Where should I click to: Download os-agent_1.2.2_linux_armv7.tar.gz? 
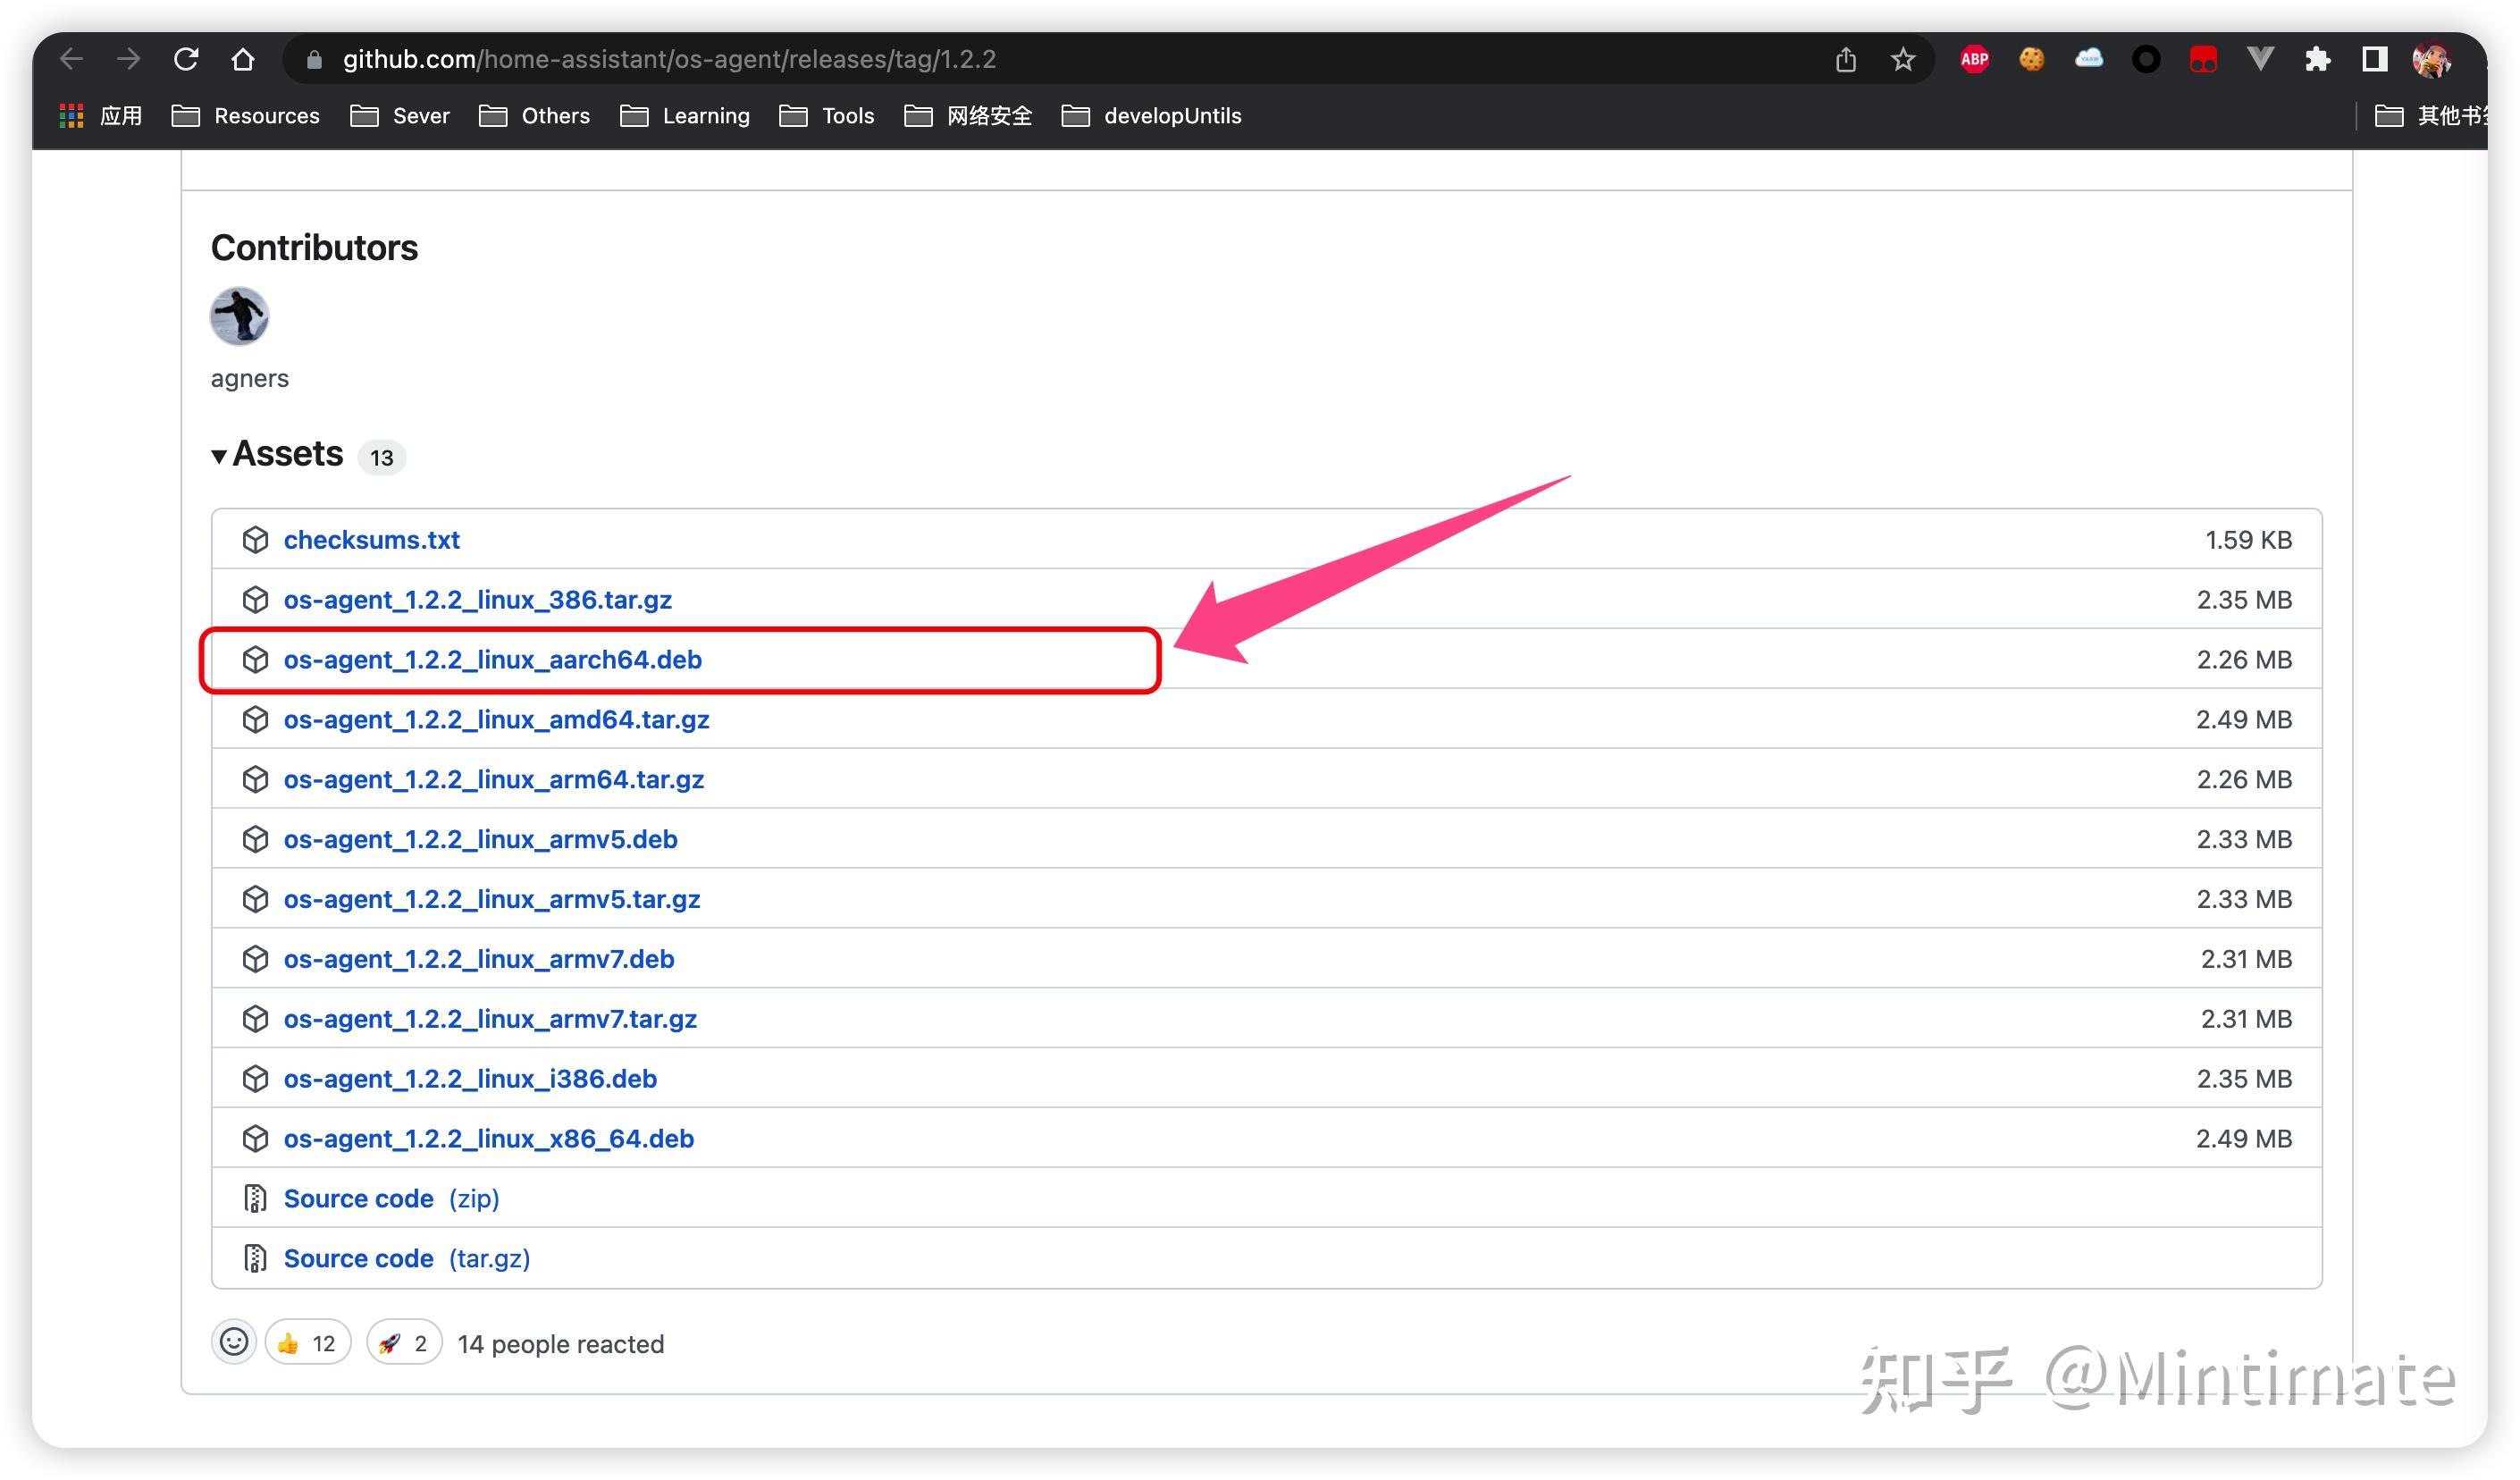(490, 1019)
